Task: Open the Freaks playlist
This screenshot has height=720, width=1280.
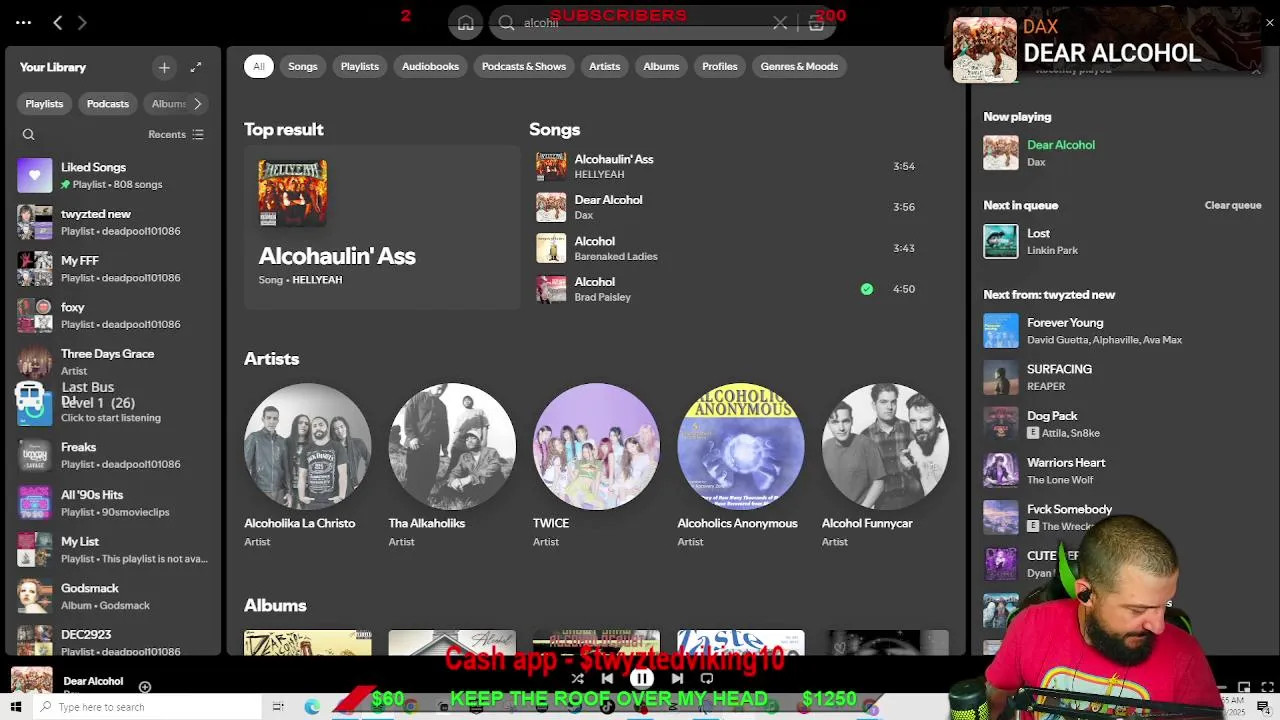Action: click(112, 455)
